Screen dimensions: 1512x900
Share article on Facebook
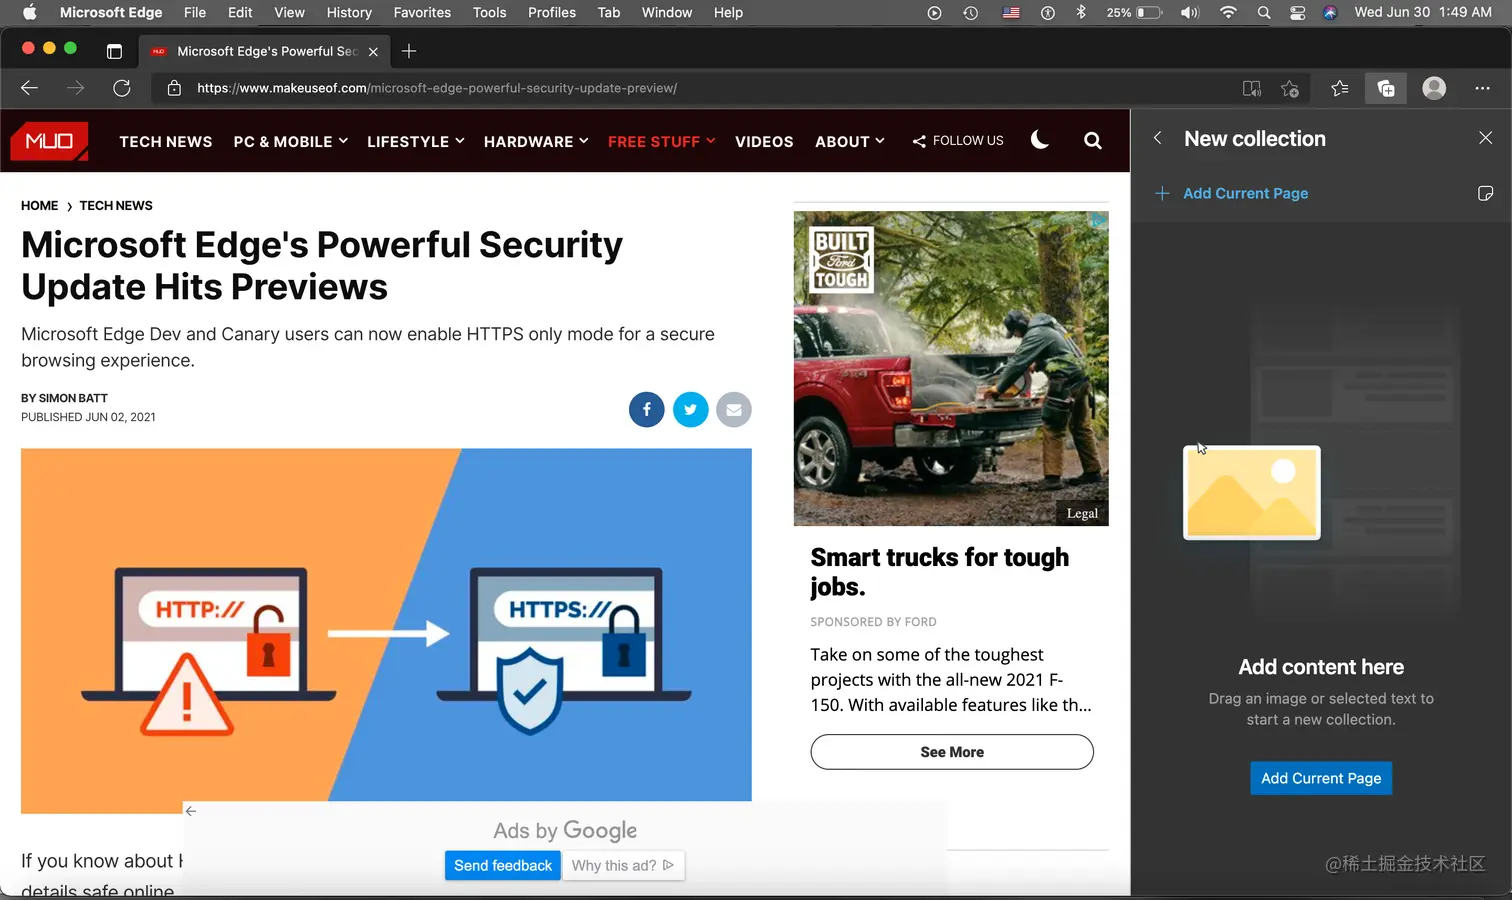coord(646,409)
